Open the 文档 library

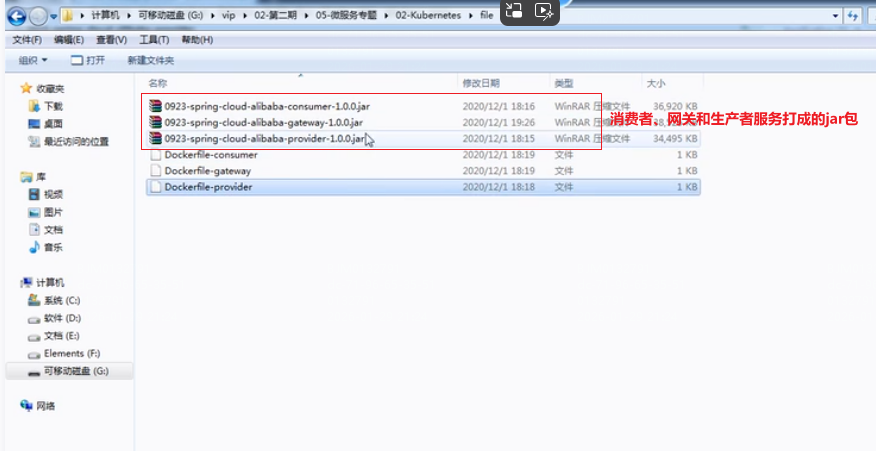coord(53,230)
